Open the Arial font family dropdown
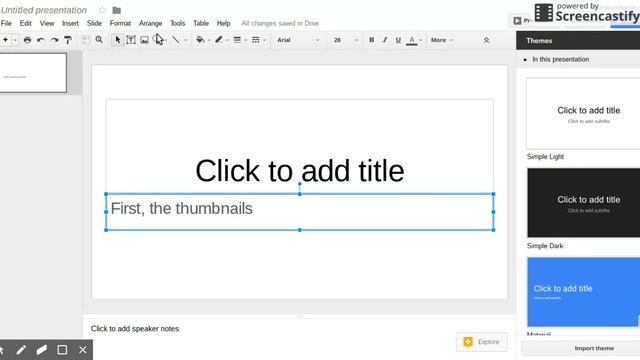 coord(298,40)
